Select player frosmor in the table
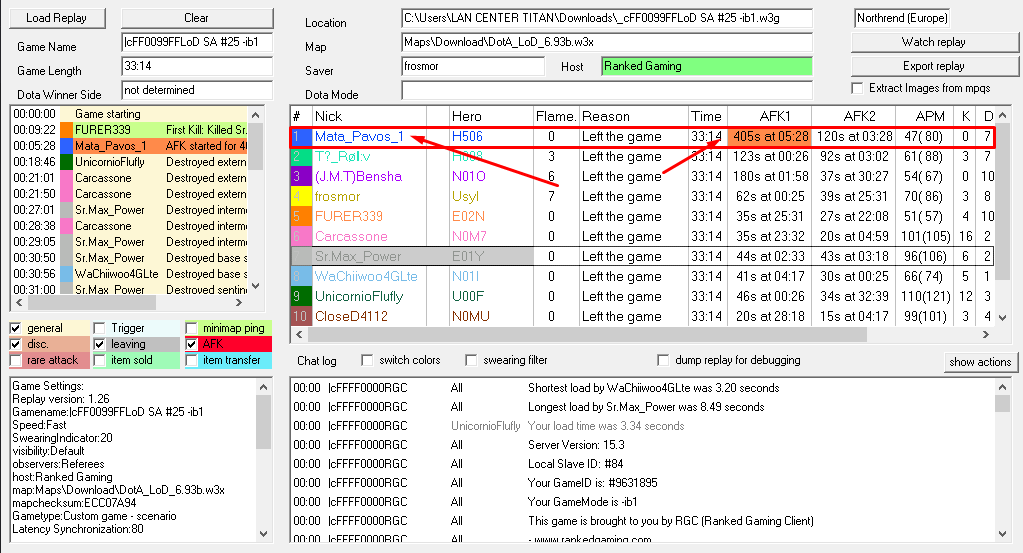Image resolution: width=1023 pixels, height=553 pixels. [x=337, y=196]
